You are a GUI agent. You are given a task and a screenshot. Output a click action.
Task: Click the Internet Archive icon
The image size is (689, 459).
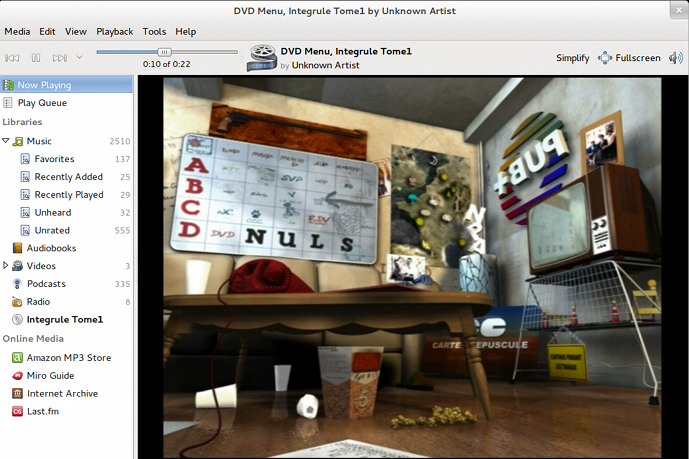coord(17,394)
